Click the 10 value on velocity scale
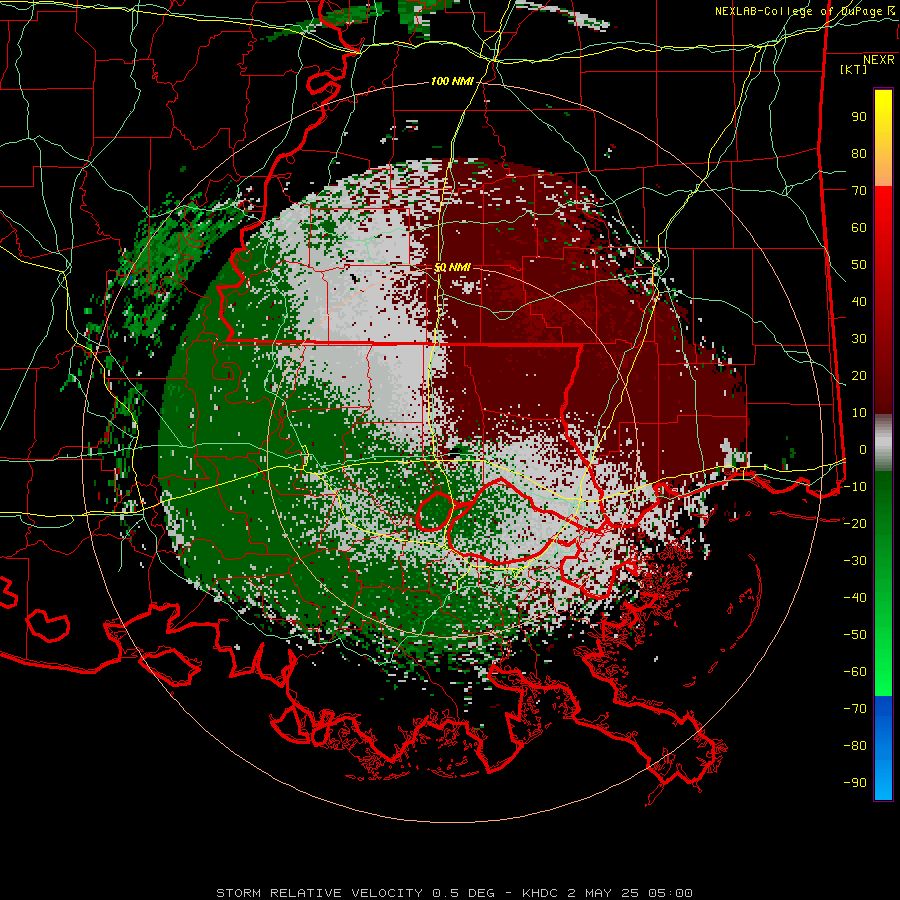The image size is (900, 900). pos(859,413)
